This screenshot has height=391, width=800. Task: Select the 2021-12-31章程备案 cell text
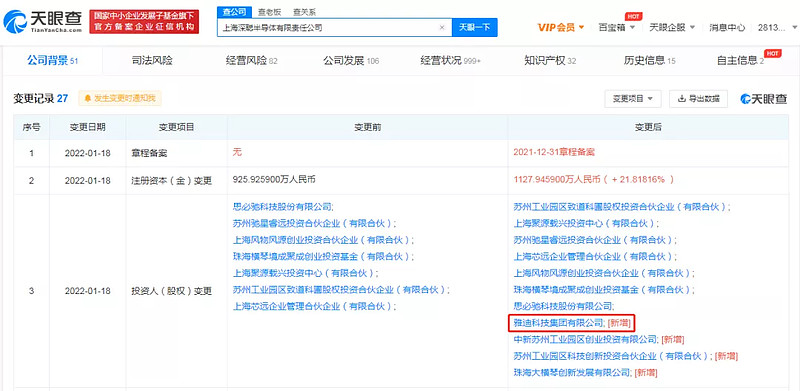[x=554, y=153]
